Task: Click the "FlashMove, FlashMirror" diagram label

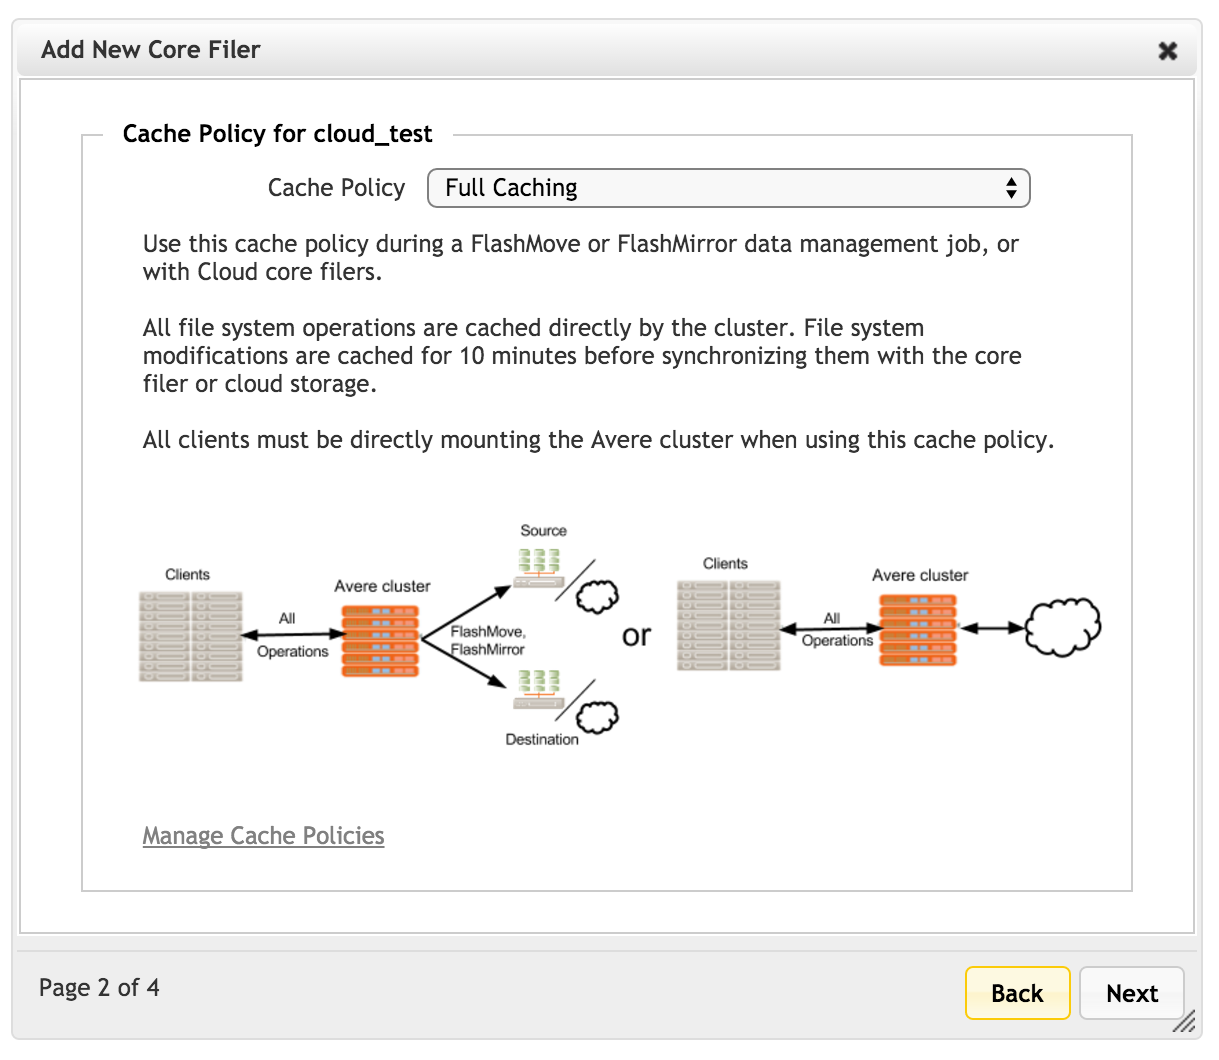Action: [488, 640]
